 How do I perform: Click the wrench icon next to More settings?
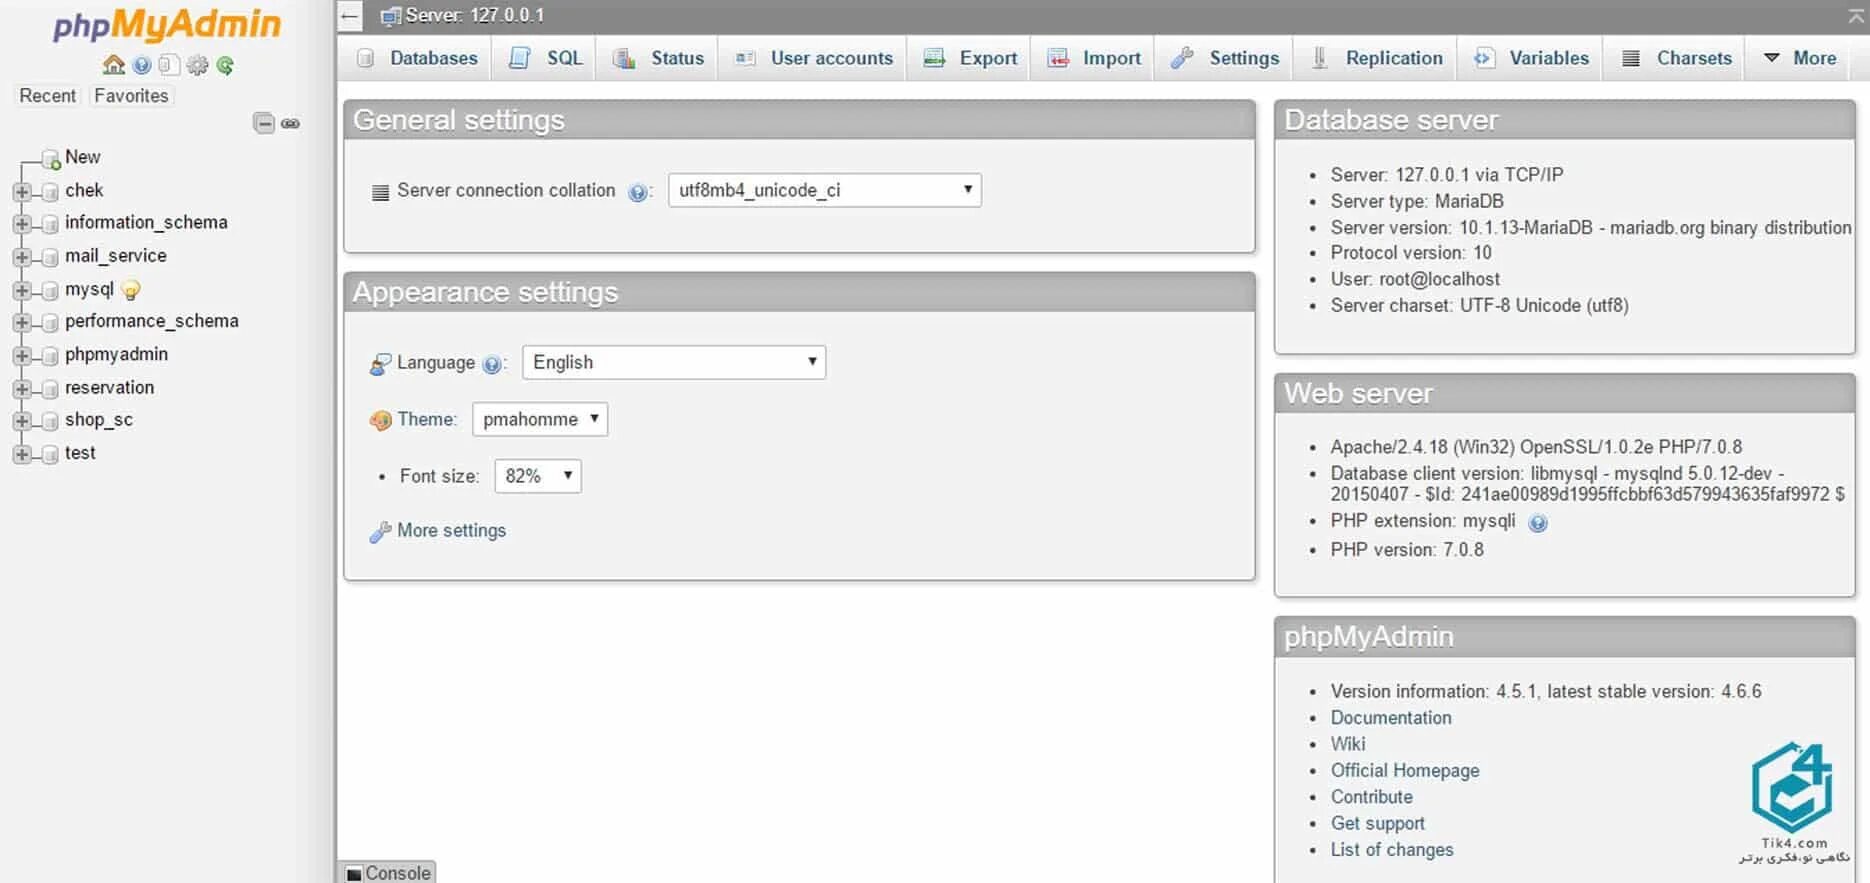380,532
